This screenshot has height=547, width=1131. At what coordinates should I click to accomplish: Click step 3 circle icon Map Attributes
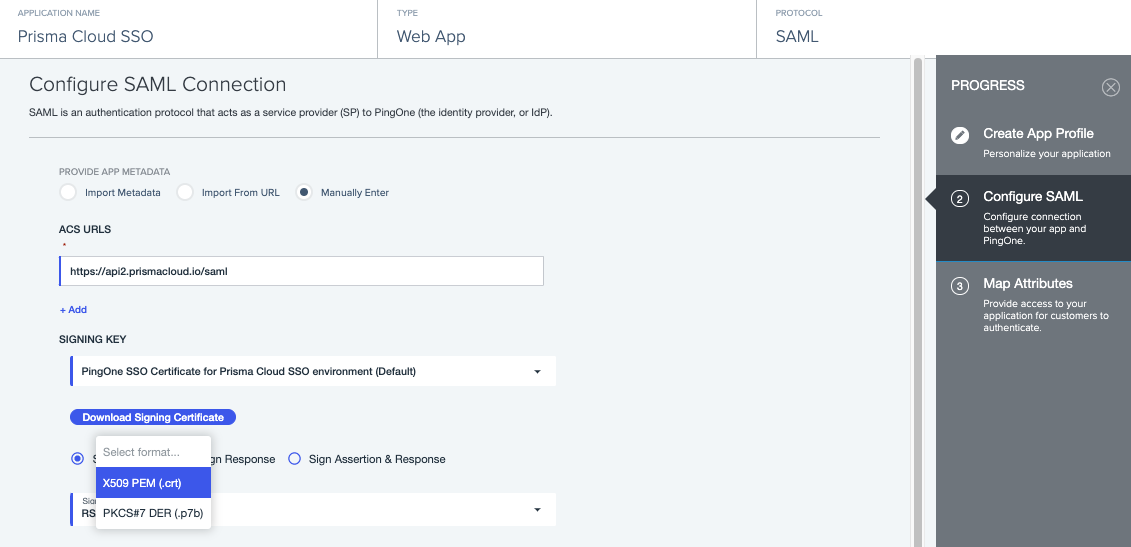tap(960, 286)
